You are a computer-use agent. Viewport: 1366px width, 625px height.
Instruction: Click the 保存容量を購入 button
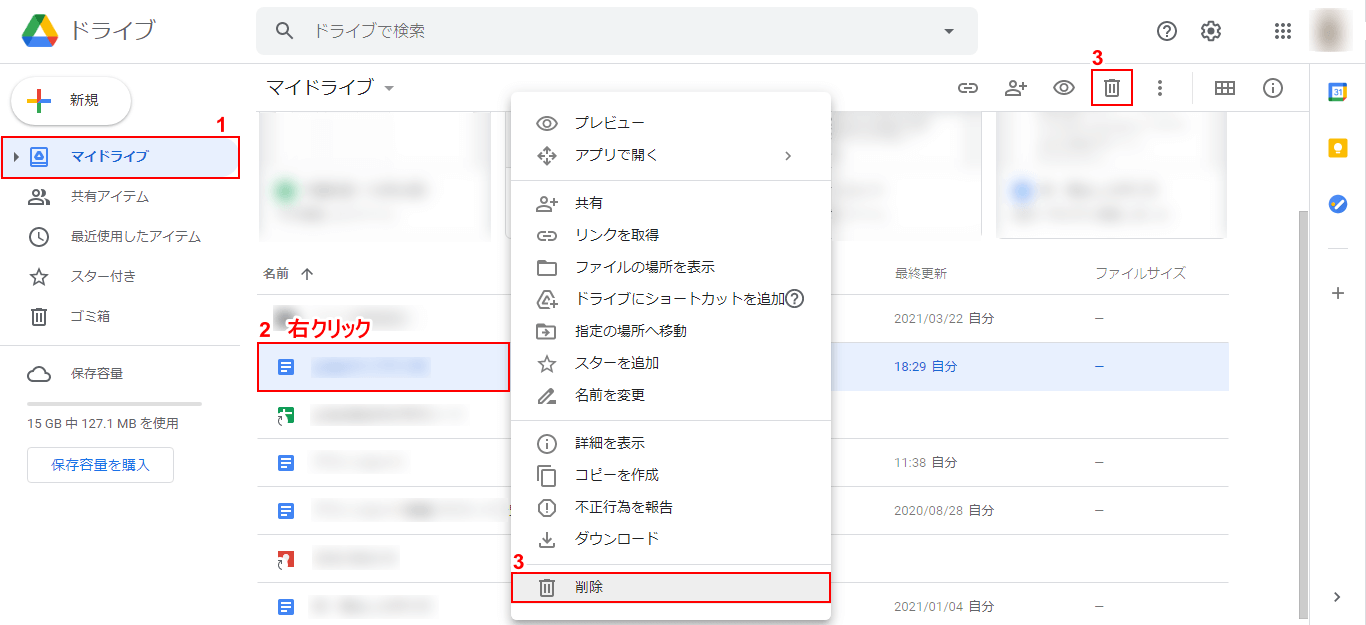tap(100, 465)
